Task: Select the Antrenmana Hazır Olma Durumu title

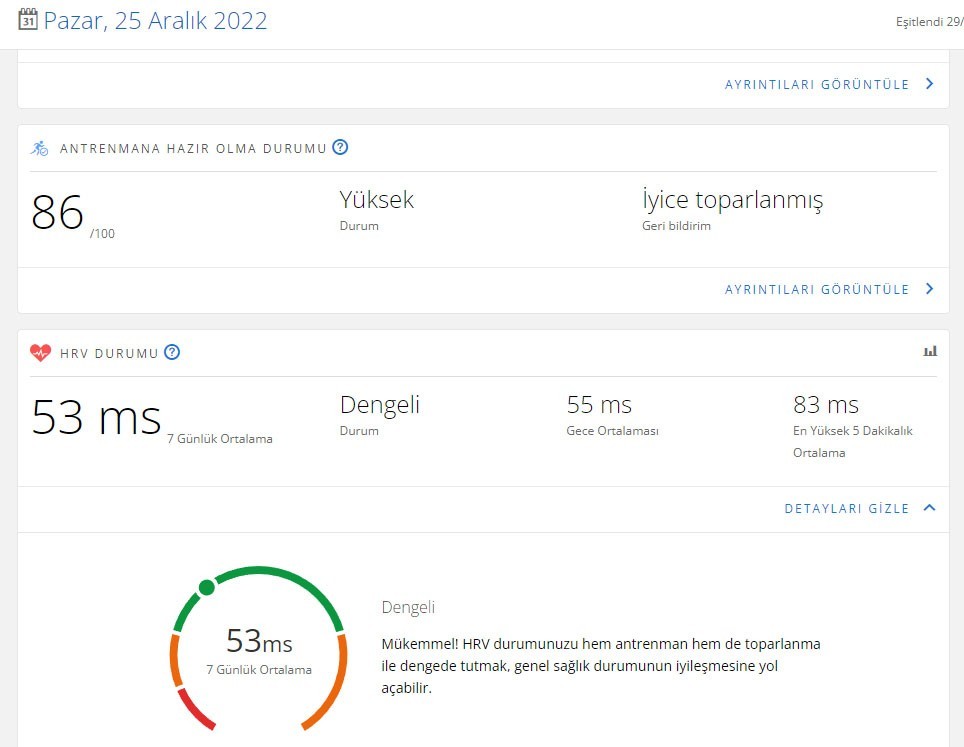Action: click(193, 149)
